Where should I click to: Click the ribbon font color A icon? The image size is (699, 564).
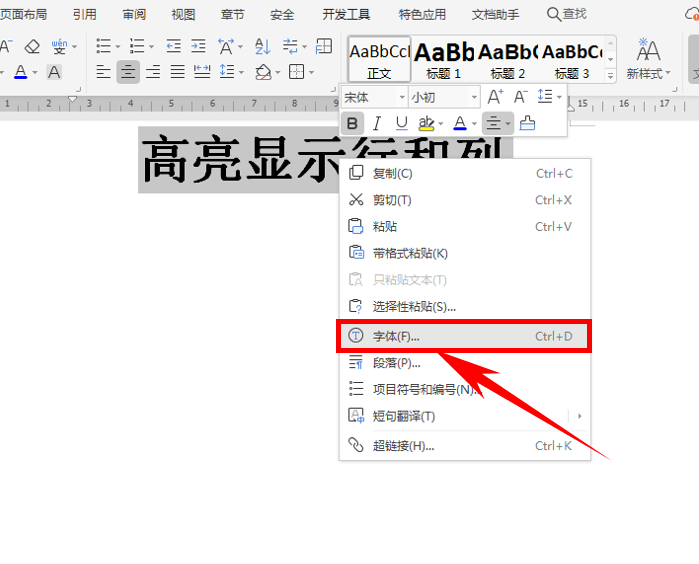click(21, 72)
